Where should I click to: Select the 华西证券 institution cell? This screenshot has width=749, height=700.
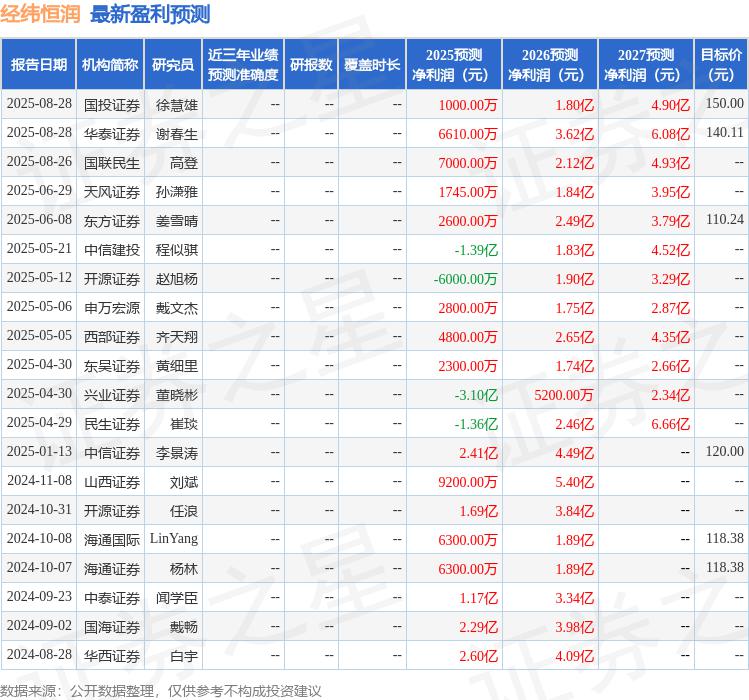[x=112, y=656]
